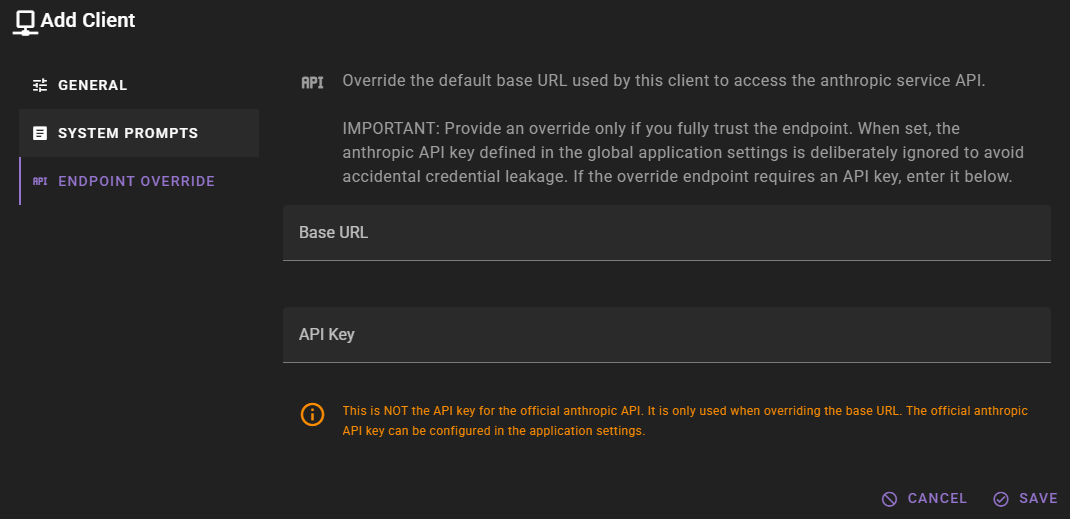
Task: Click the API icon beside Endpoint Override
Action: click(40, 181)
